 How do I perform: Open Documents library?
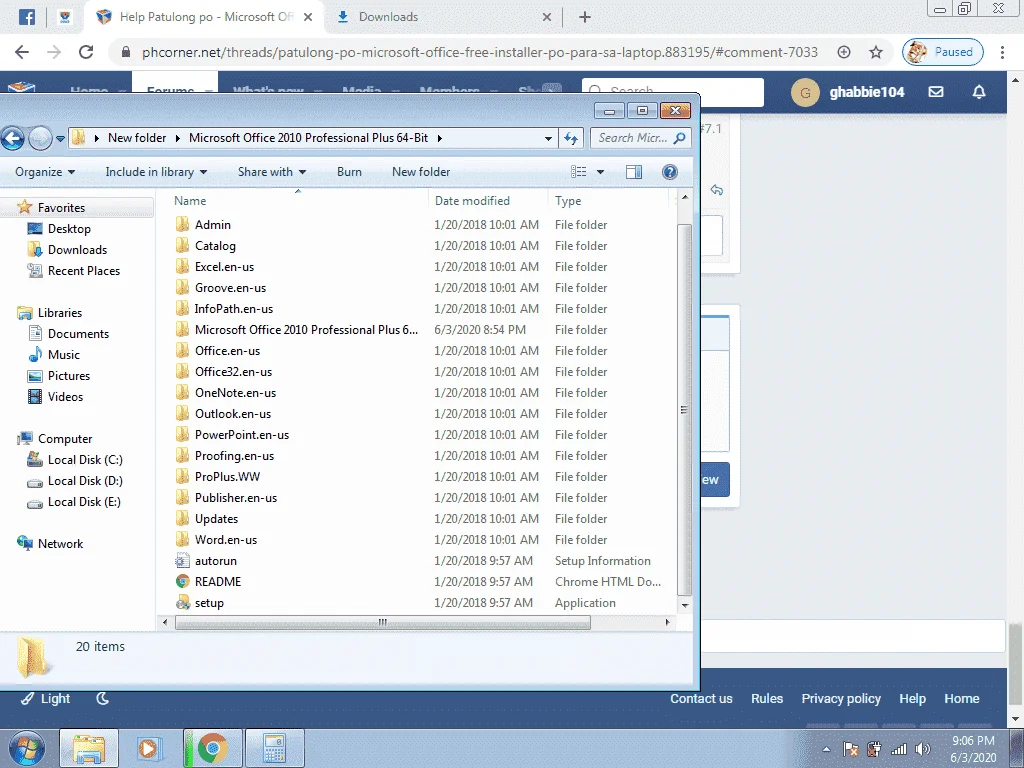78,334
